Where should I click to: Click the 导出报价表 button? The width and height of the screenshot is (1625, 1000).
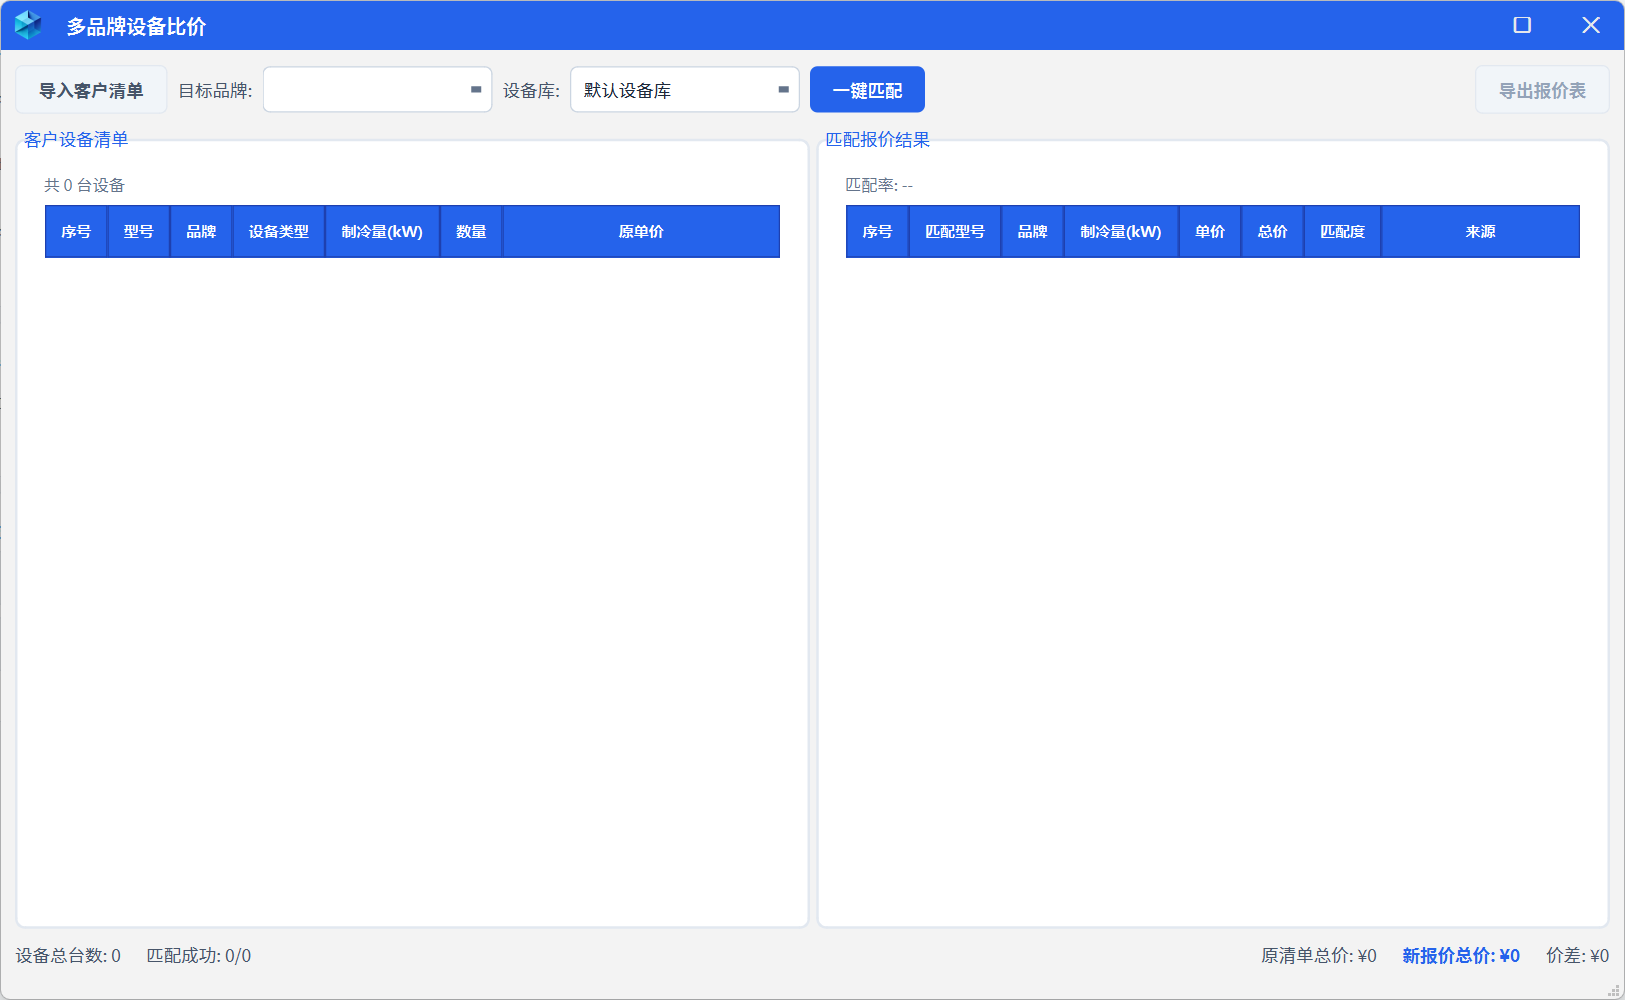(x=1542, y=89)
